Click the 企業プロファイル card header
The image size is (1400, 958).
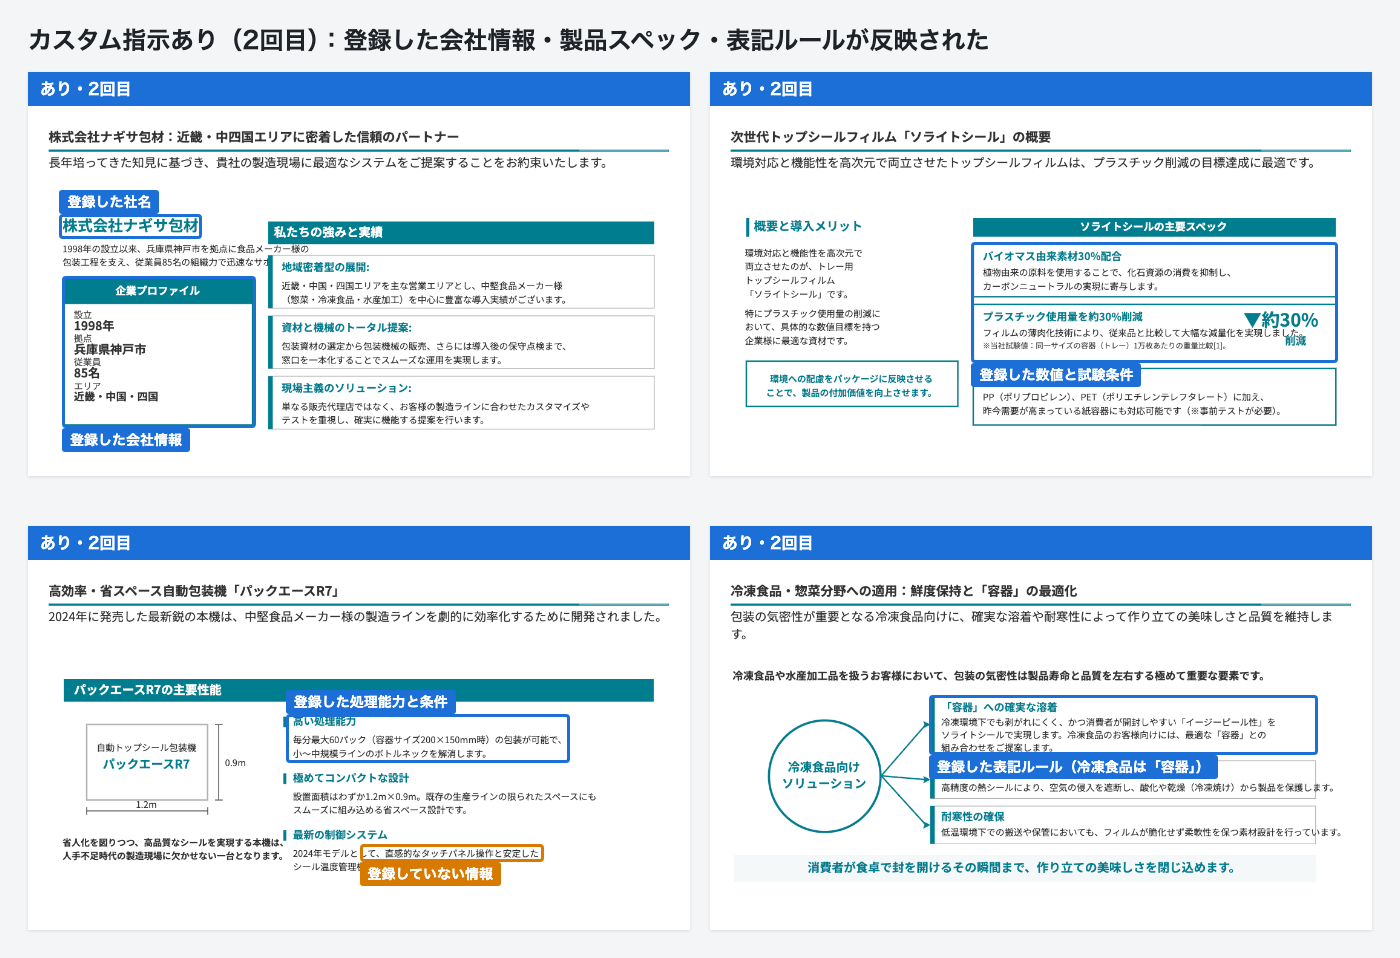(x=158, y=291)
